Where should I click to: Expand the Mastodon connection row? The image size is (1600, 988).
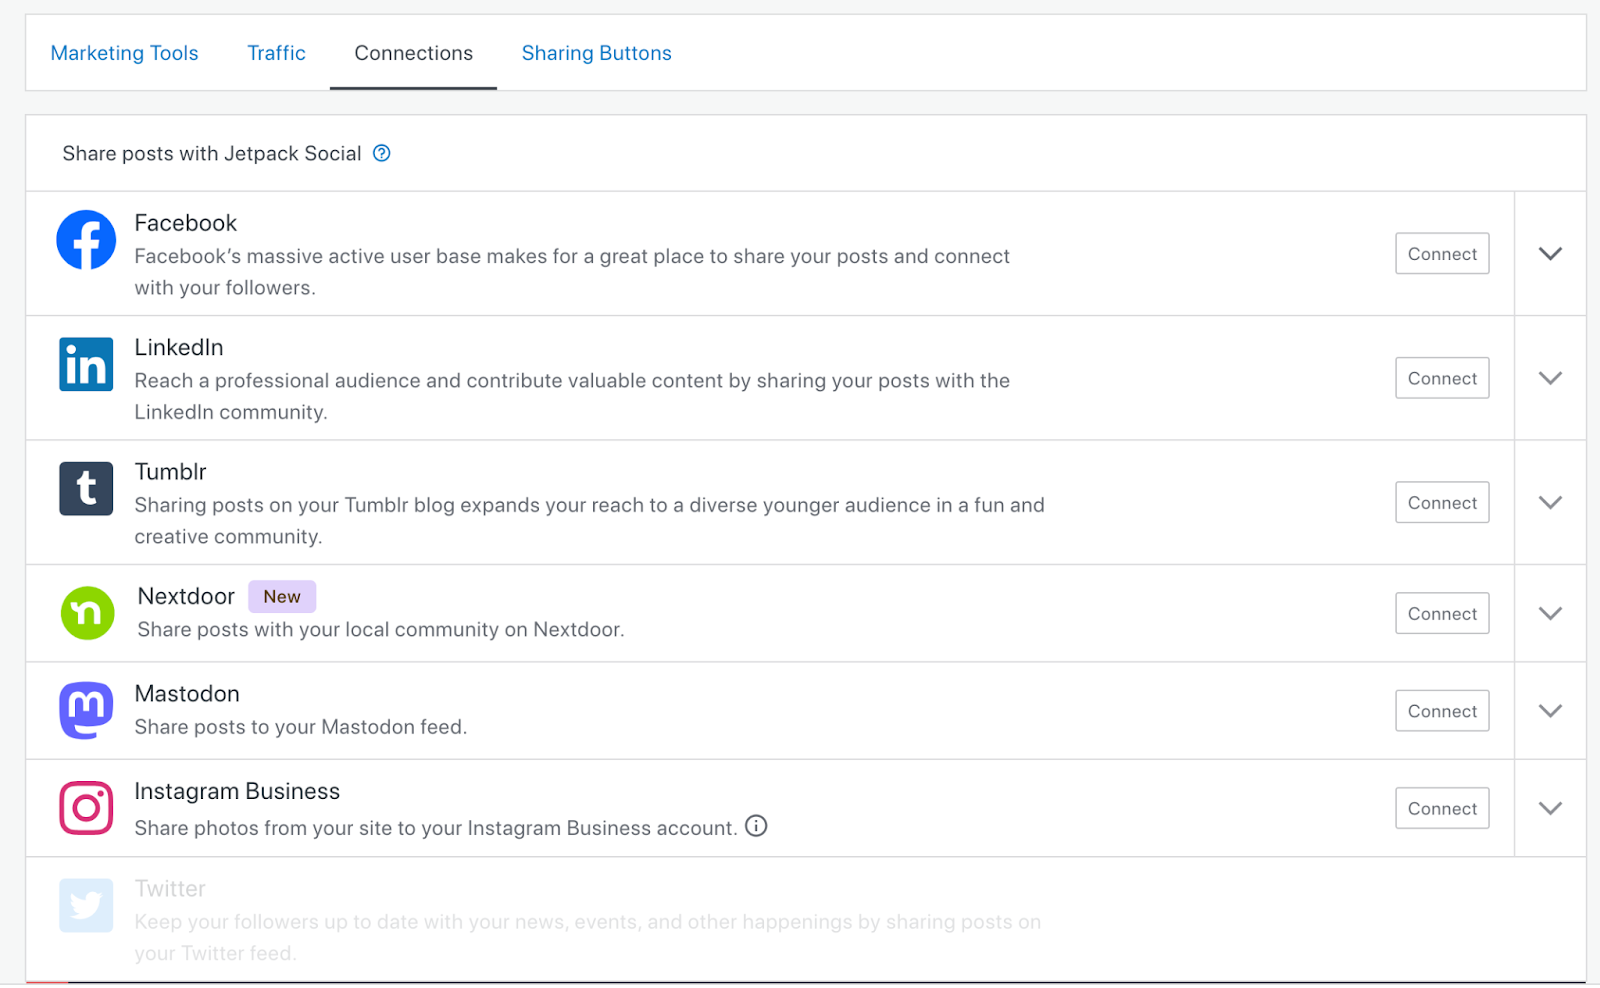[1550, 710]
